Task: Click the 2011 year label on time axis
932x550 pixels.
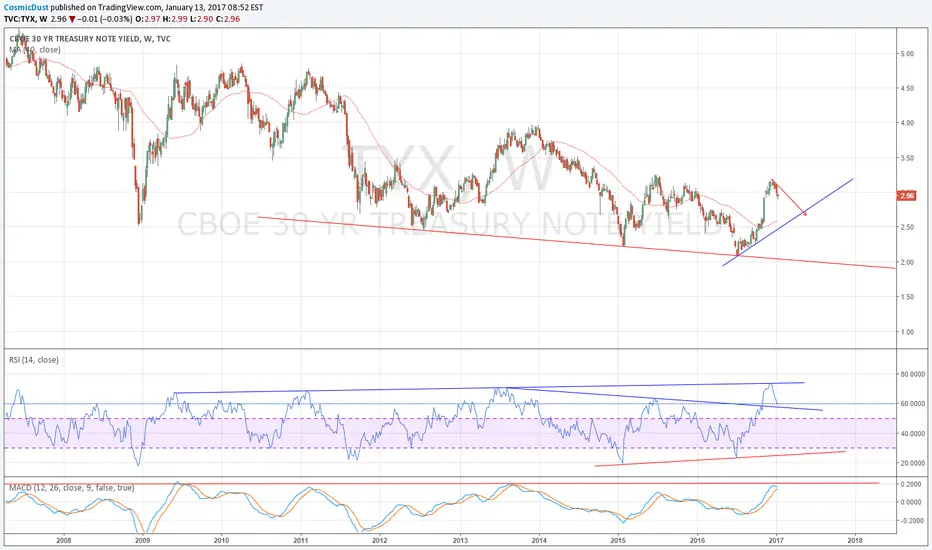Action: click(x=301, y=540)
